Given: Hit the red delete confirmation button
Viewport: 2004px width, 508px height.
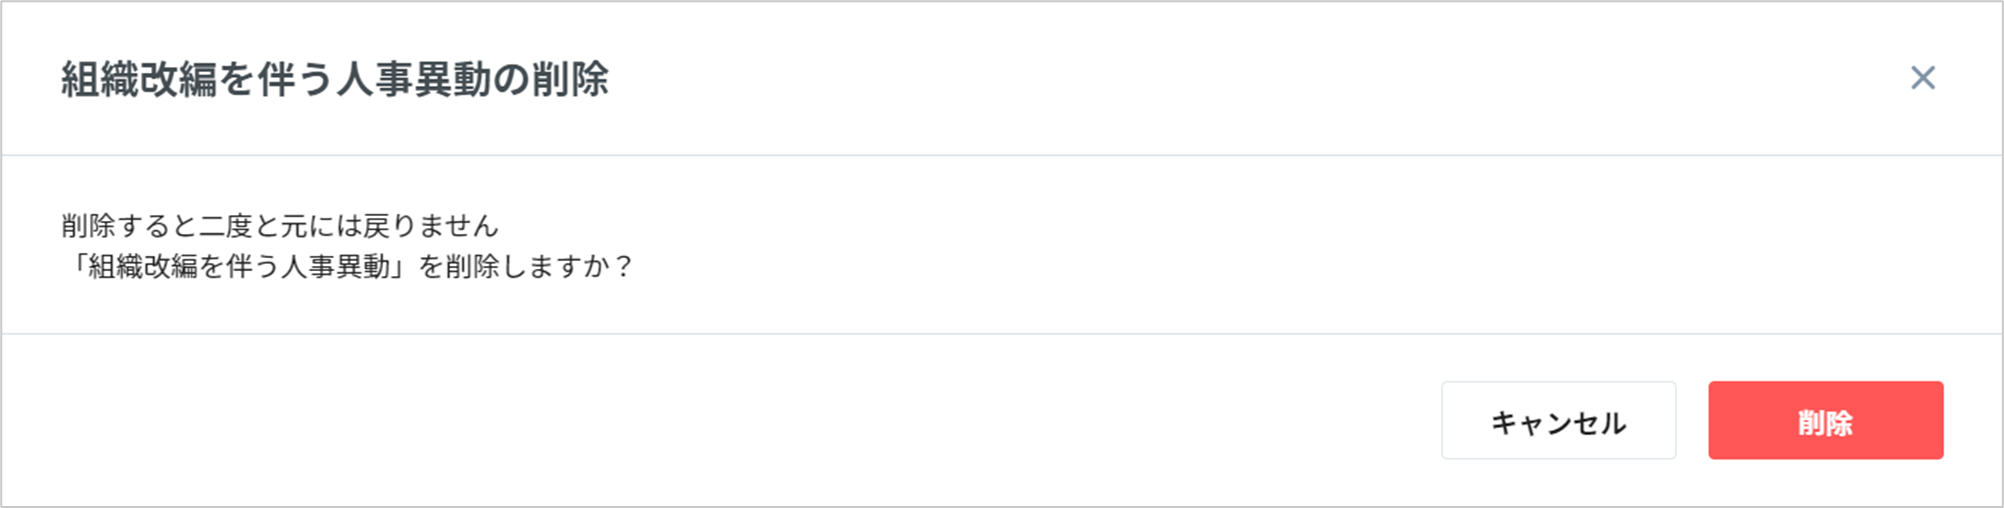Looking at the screenshot, I should click(x=1825, y=421).
